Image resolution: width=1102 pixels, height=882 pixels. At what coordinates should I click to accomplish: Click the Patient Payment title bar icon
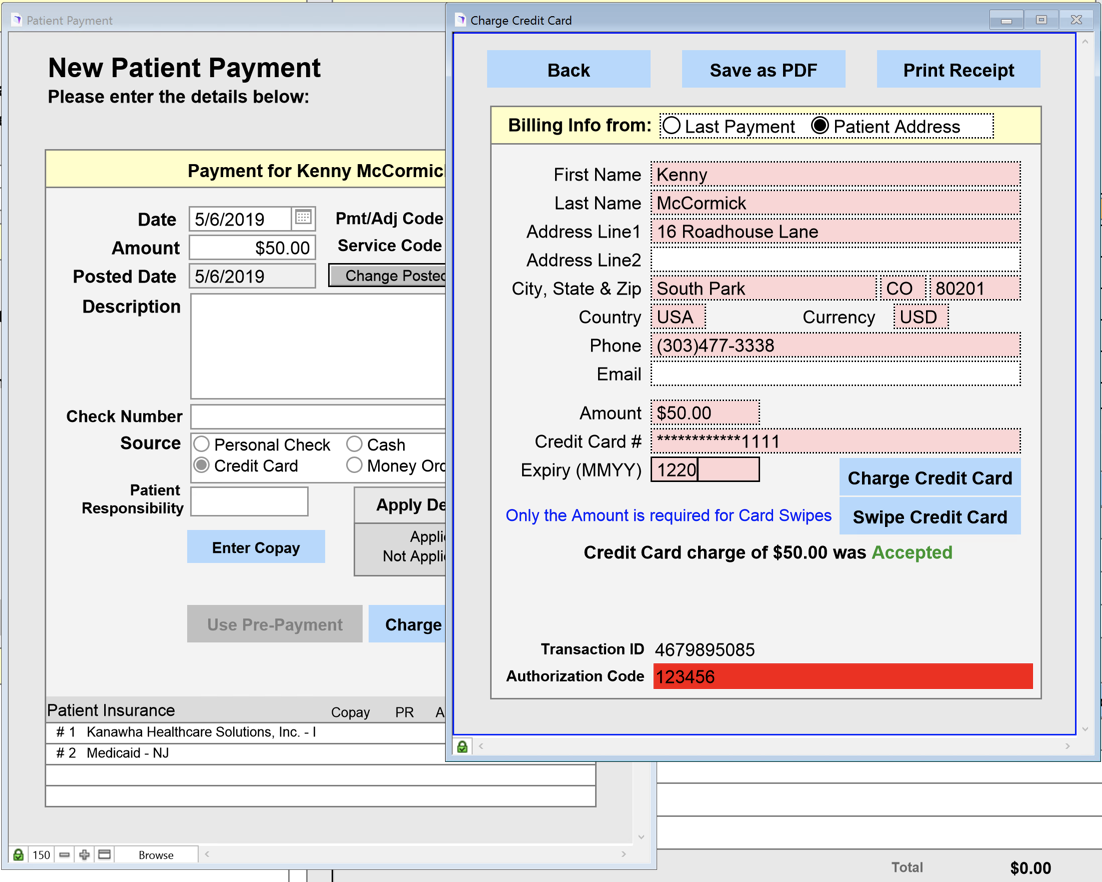pos(16,20)
